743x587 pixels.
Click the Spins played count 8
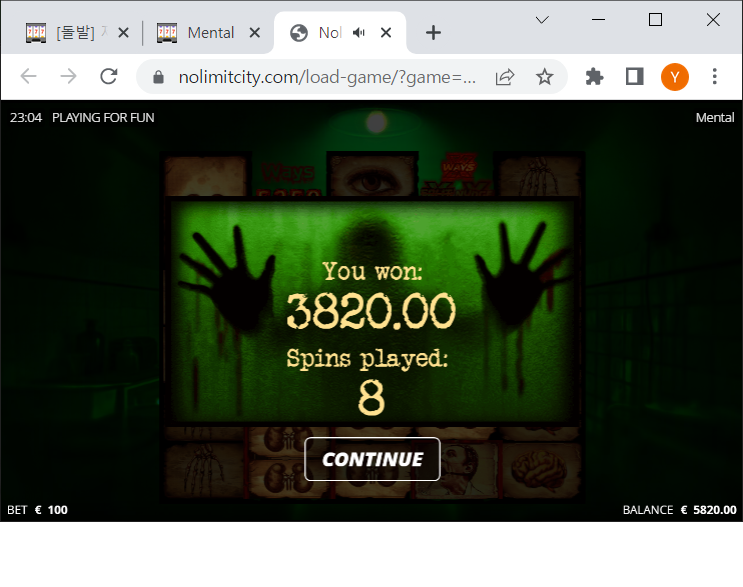371,398
